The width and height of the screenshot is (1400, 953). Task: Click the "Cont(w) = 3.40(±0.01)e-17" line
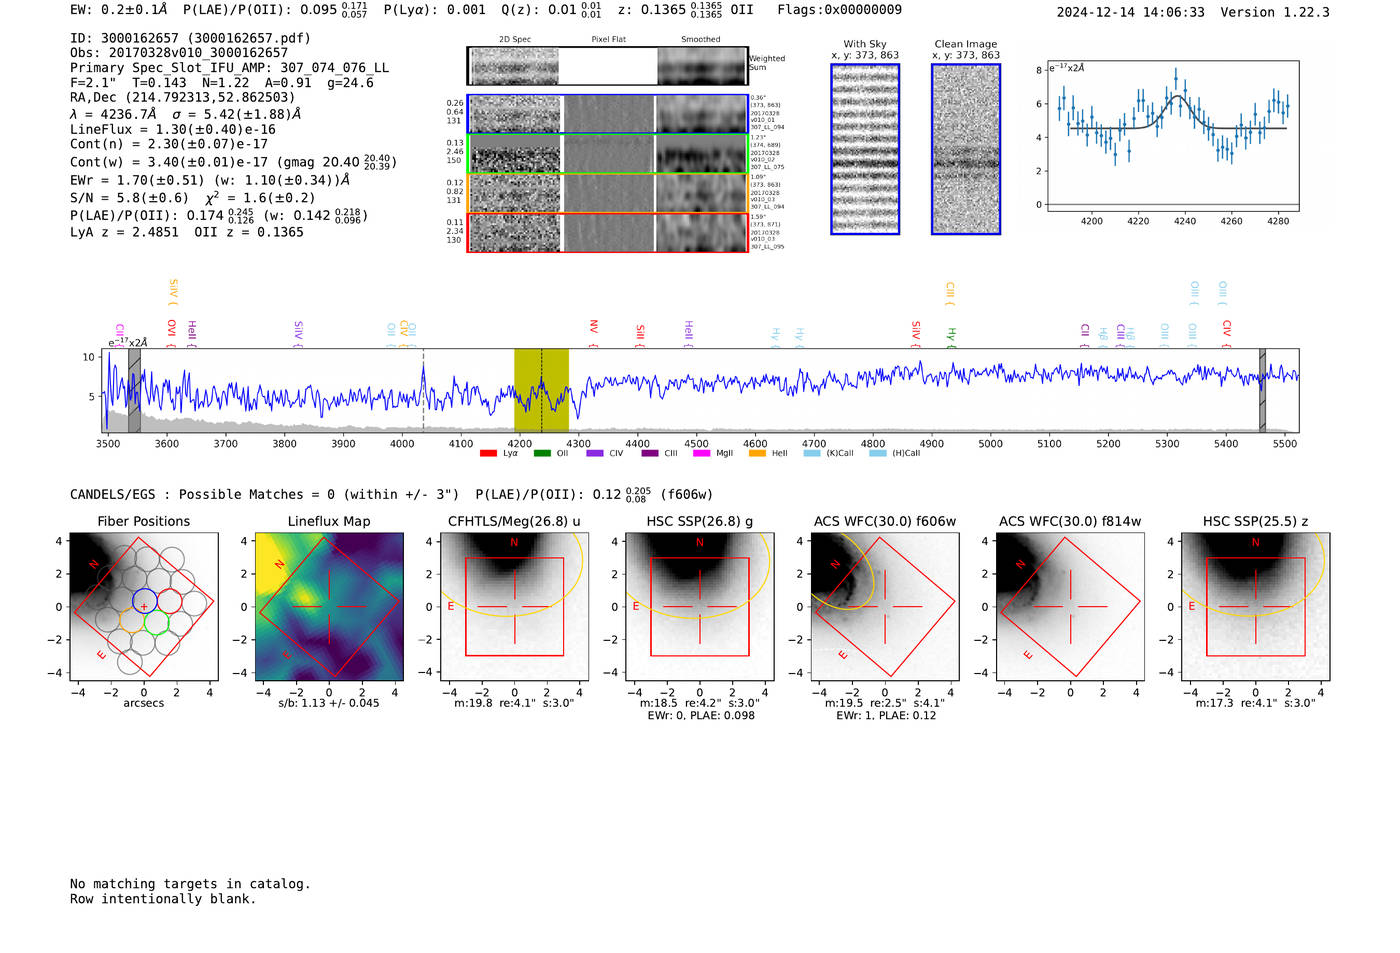point(233,161)
